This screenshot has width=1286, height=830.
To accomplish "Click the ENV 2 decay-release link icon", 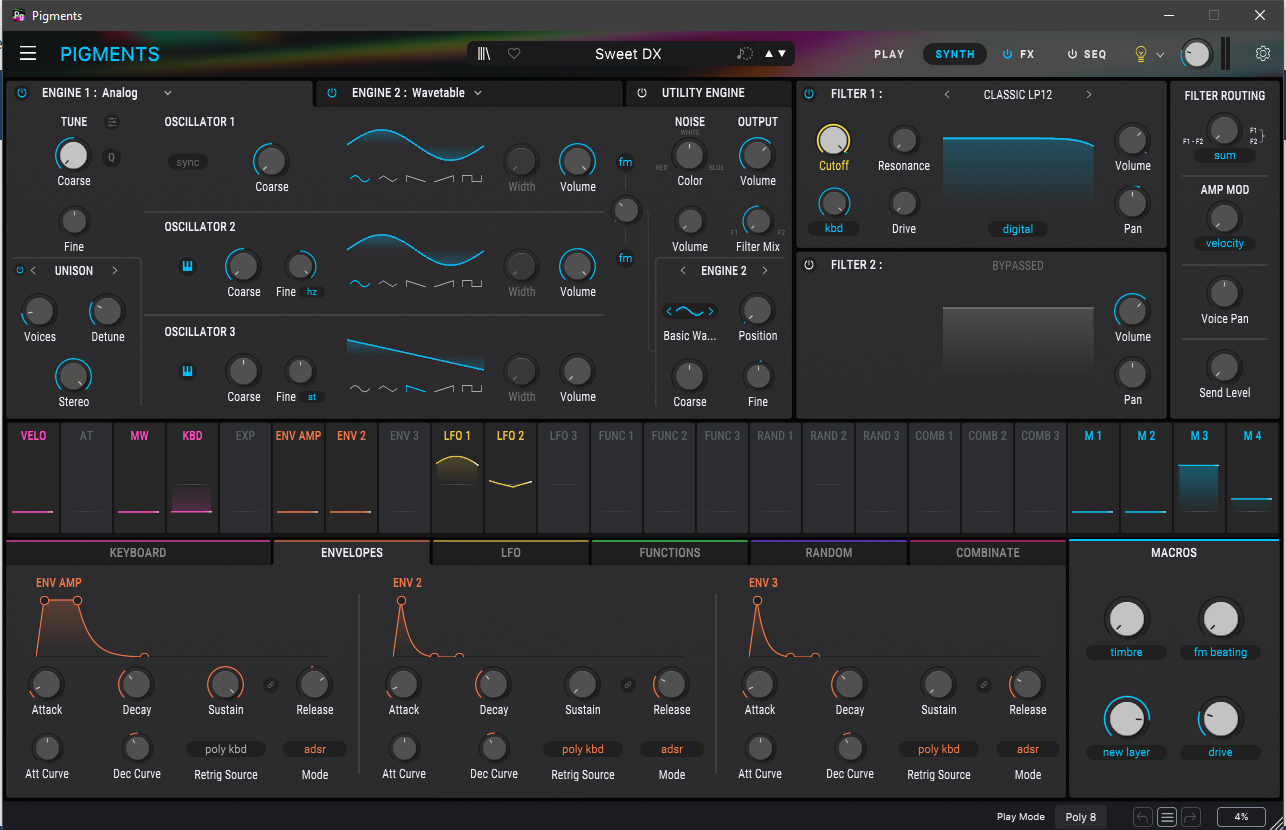I will point(627,685).
